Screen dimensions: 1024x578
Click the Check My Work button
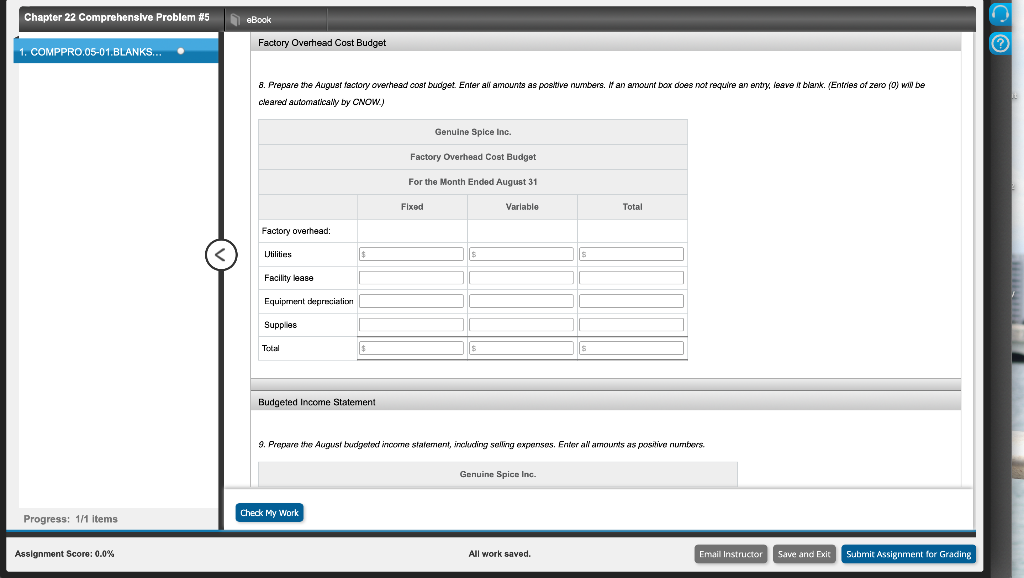pyautogui.click(x=269, y=513)
